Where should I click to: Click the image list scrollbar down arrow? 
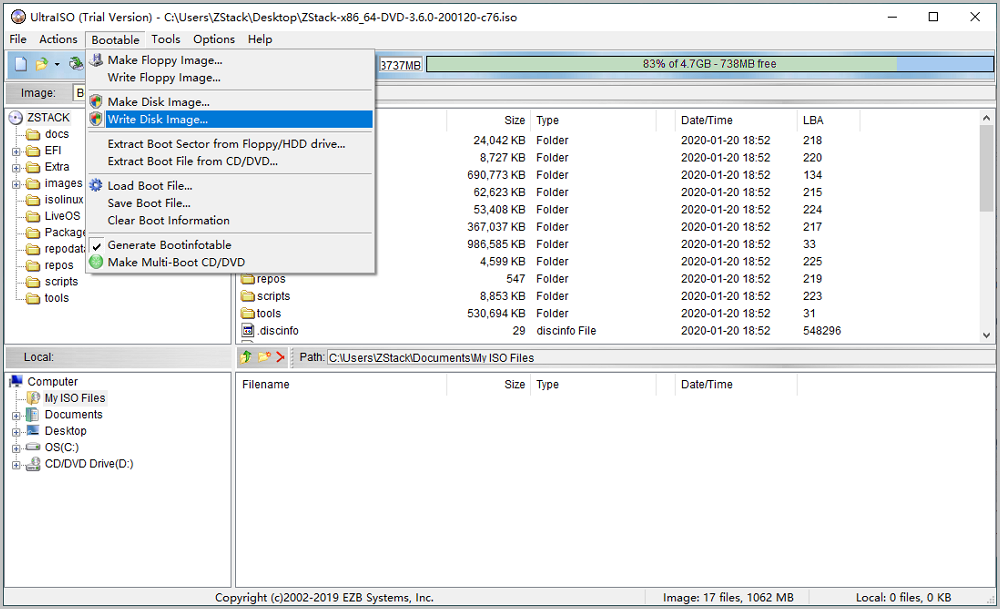pyautogui.click(x=987, y=335)
